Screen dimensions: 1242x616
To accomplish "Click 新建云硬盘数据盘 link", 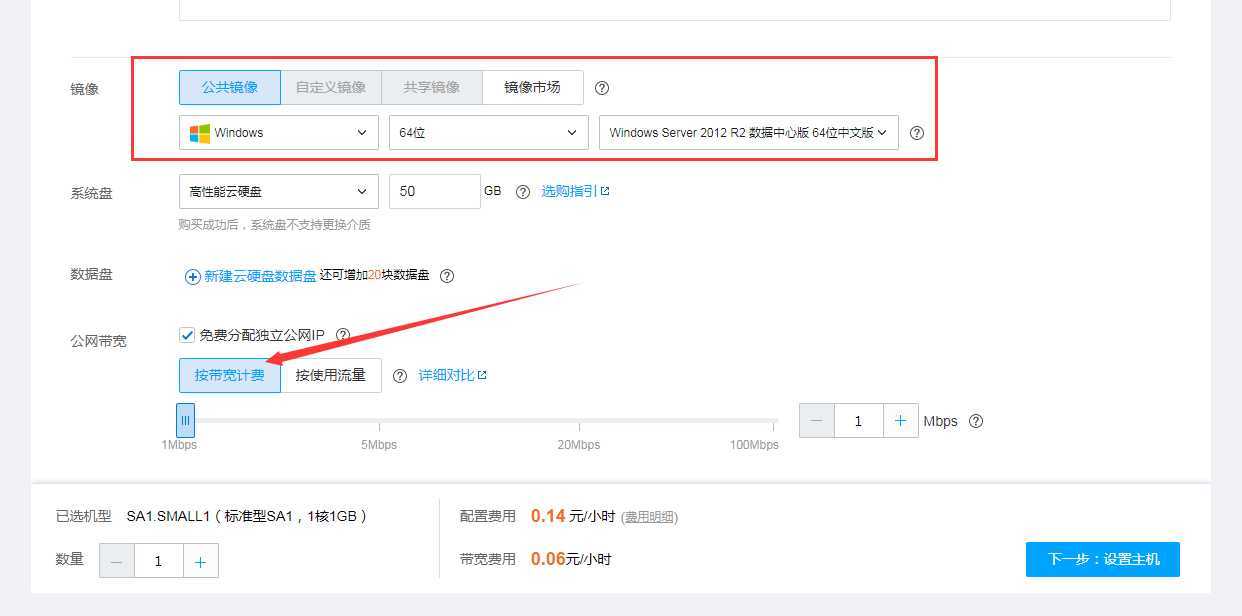I will click(x=261, y=276).
